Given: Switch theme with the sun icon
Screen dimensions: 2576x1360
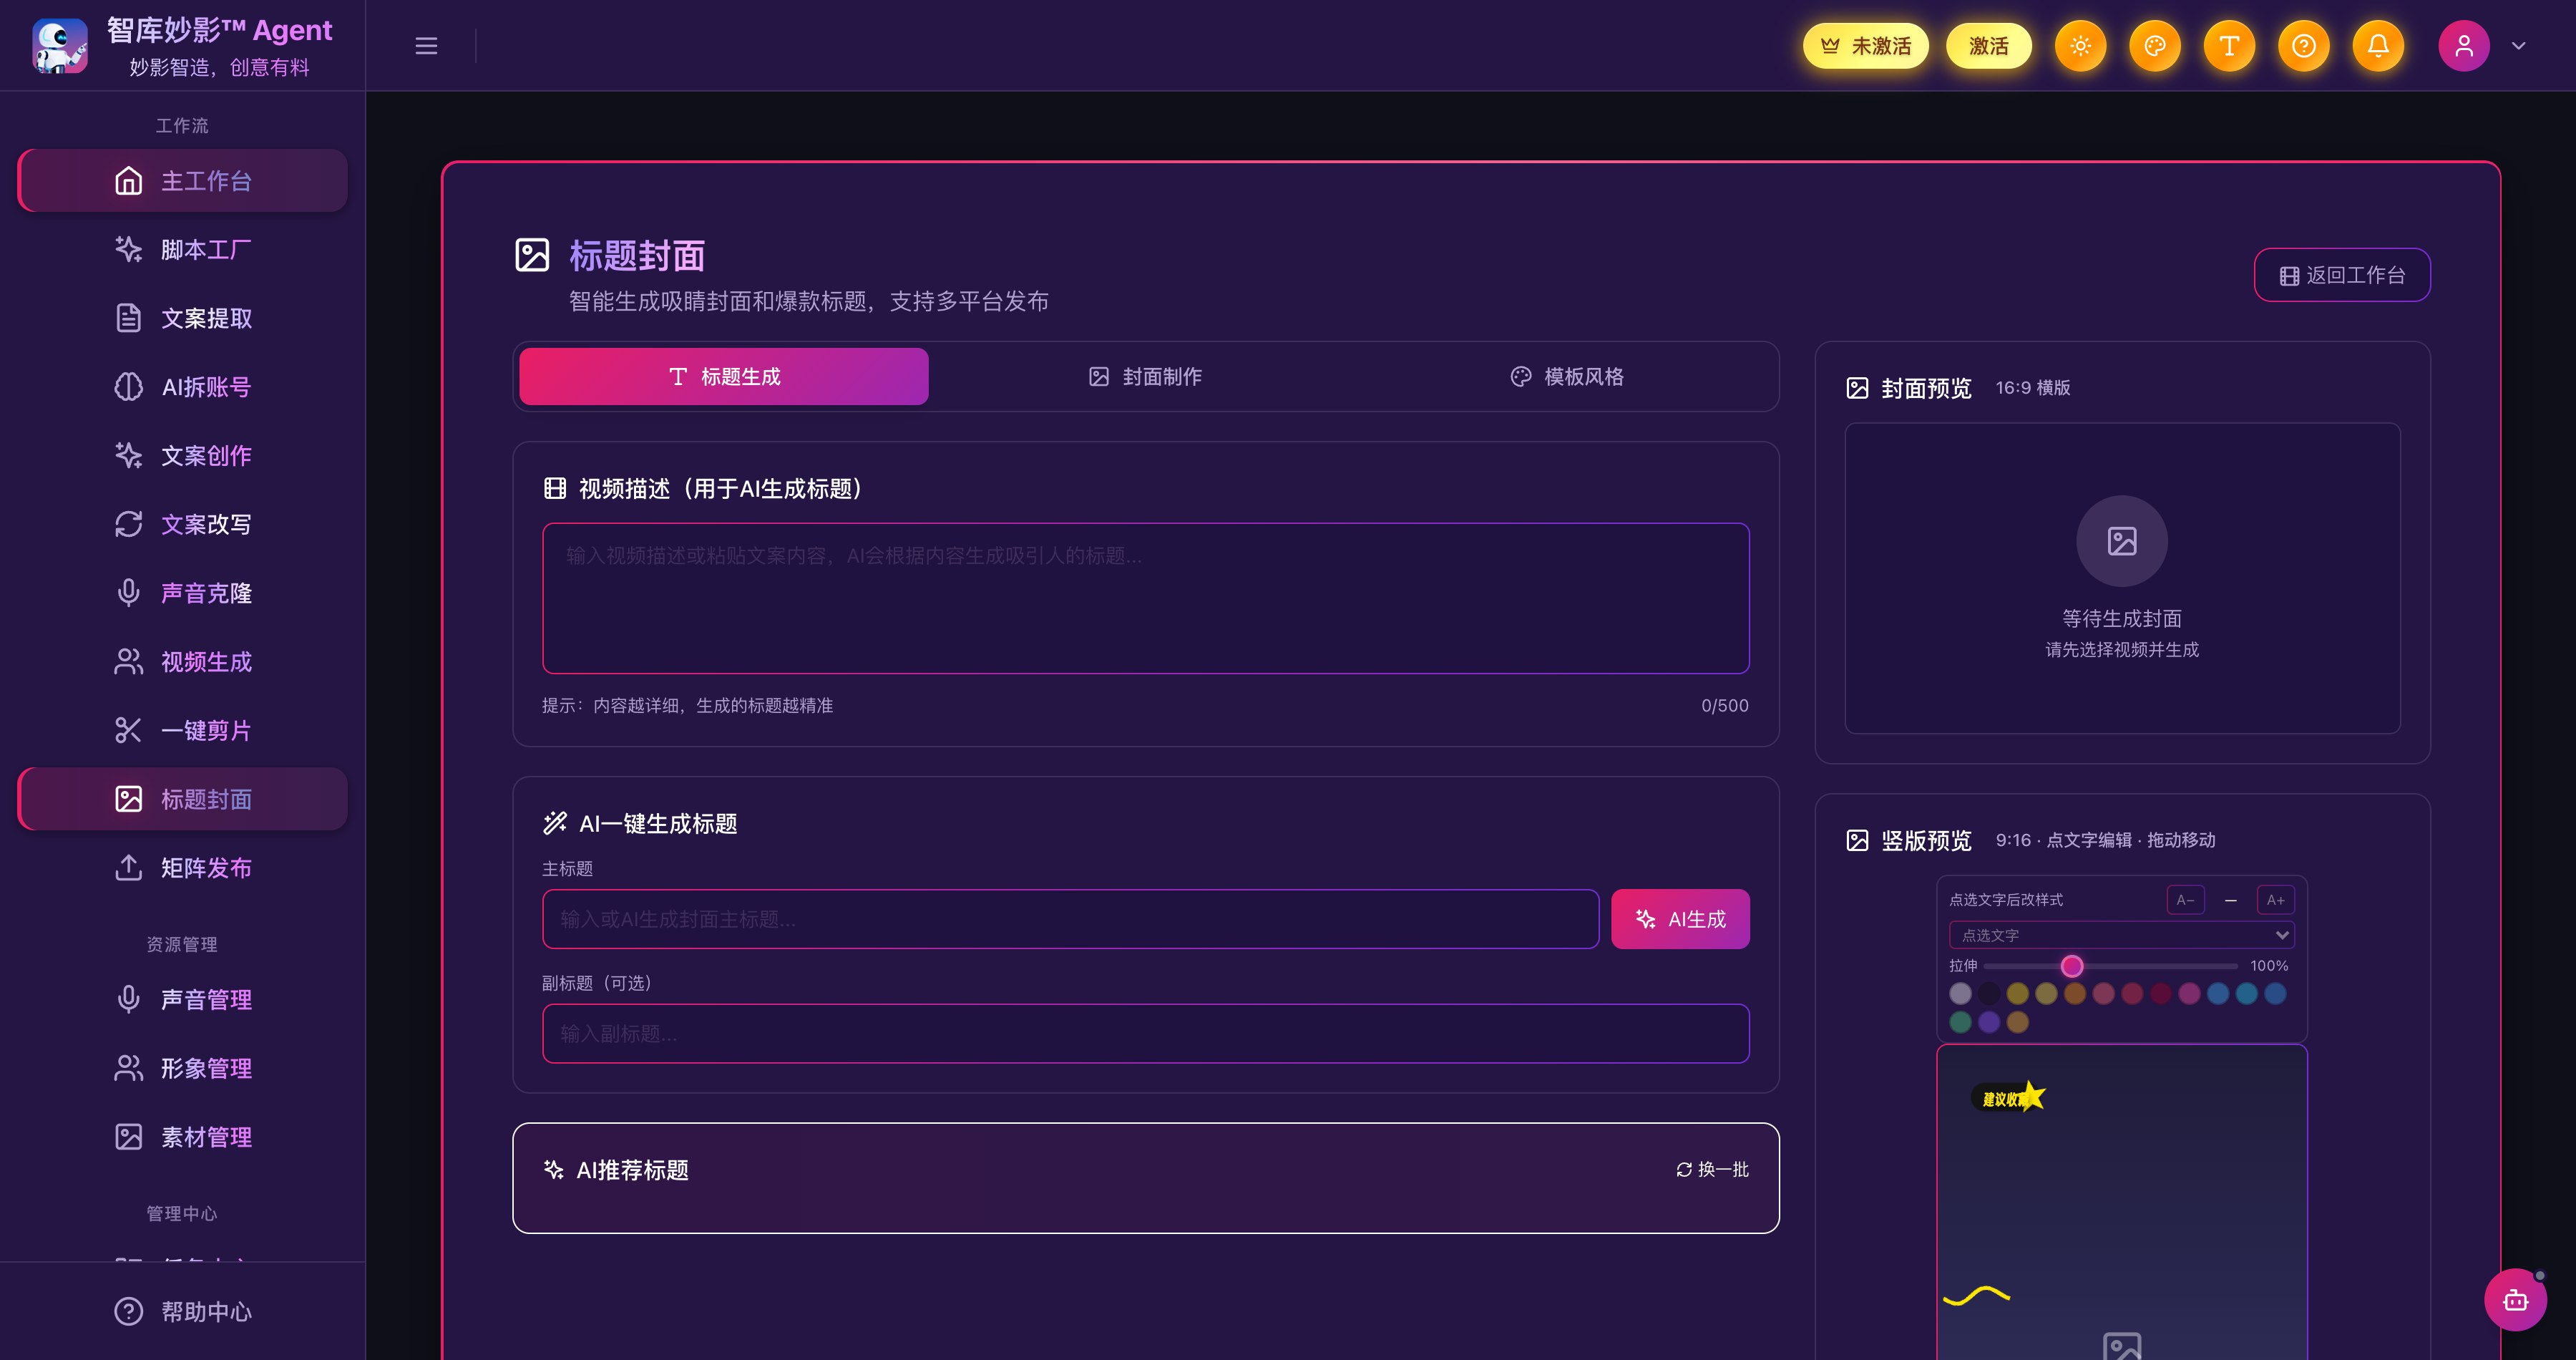Looking at the screenshot, I should tap(2081, 46).
